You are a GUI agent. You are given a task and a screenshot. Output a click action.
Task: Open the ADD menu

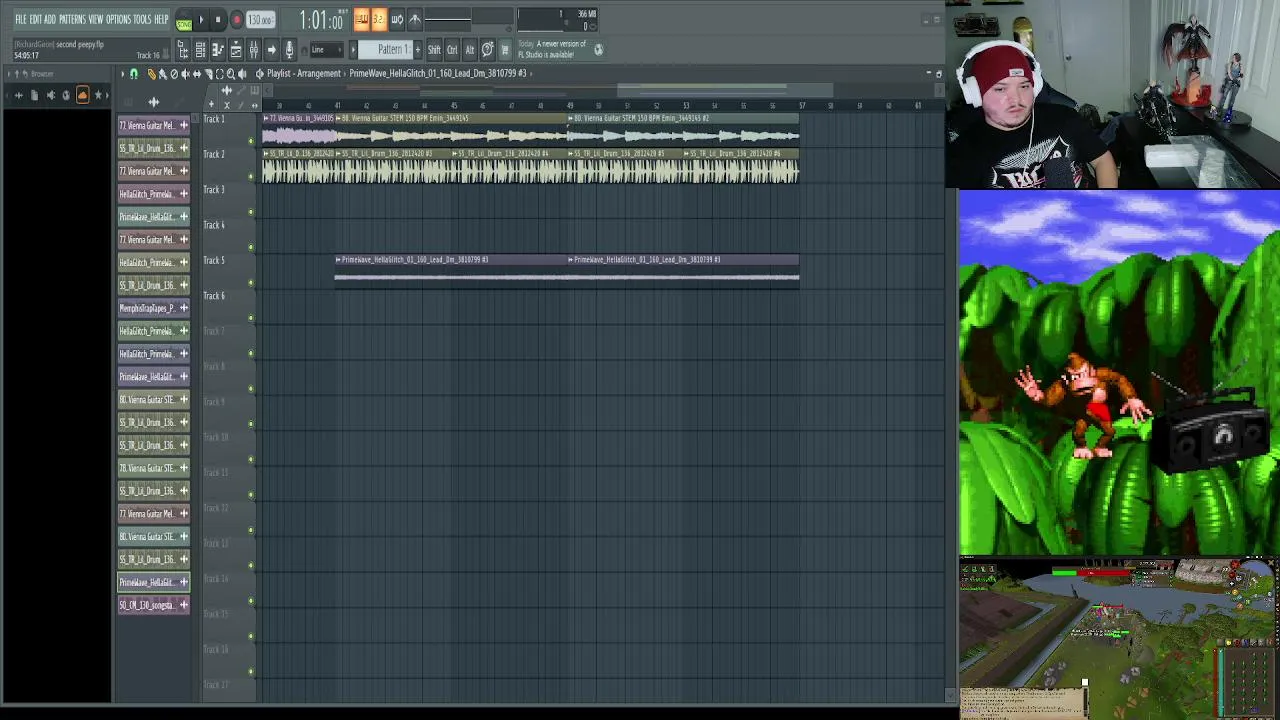[50, 19]
